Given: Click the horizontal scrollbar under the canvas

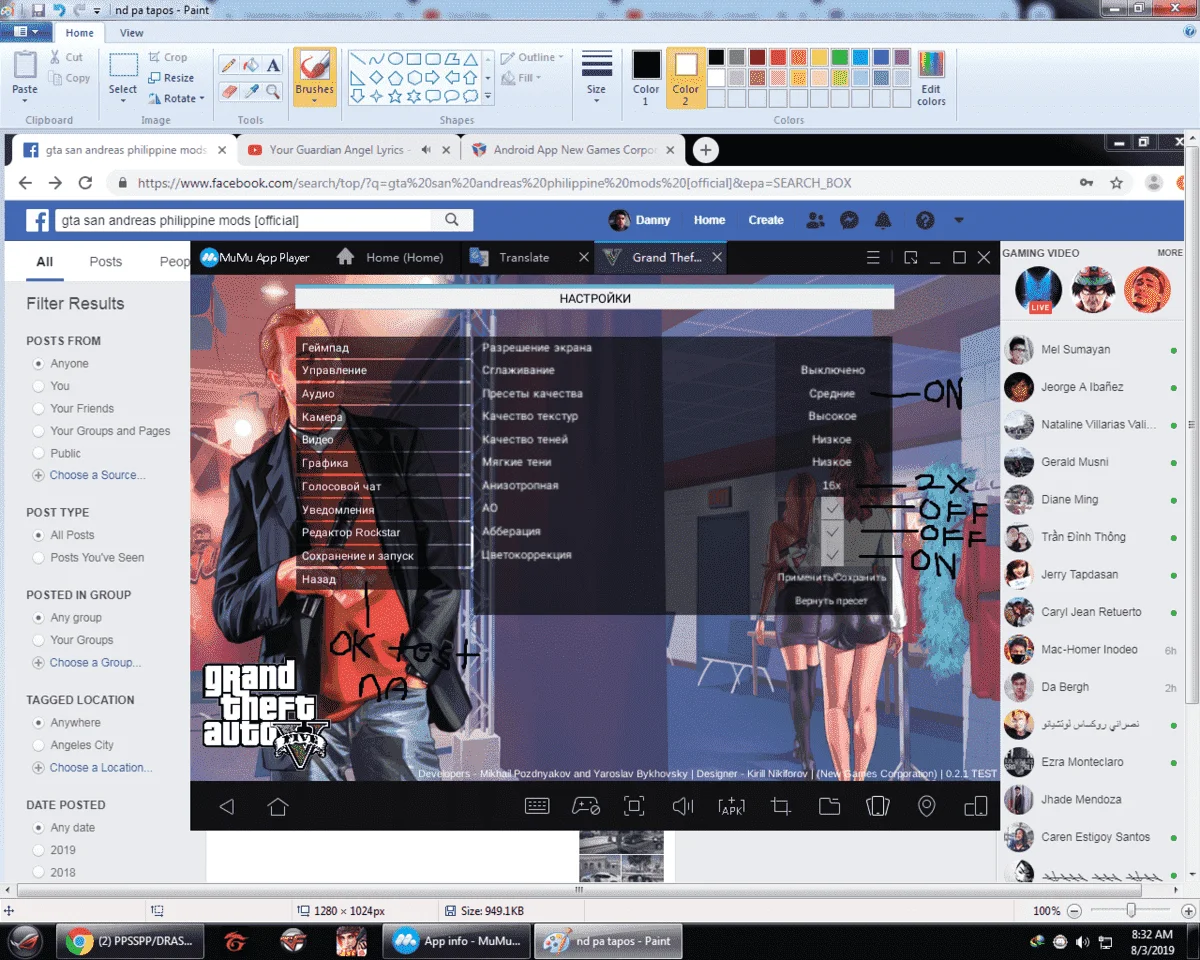Looking at the screenshot, I should click(578, 890).
